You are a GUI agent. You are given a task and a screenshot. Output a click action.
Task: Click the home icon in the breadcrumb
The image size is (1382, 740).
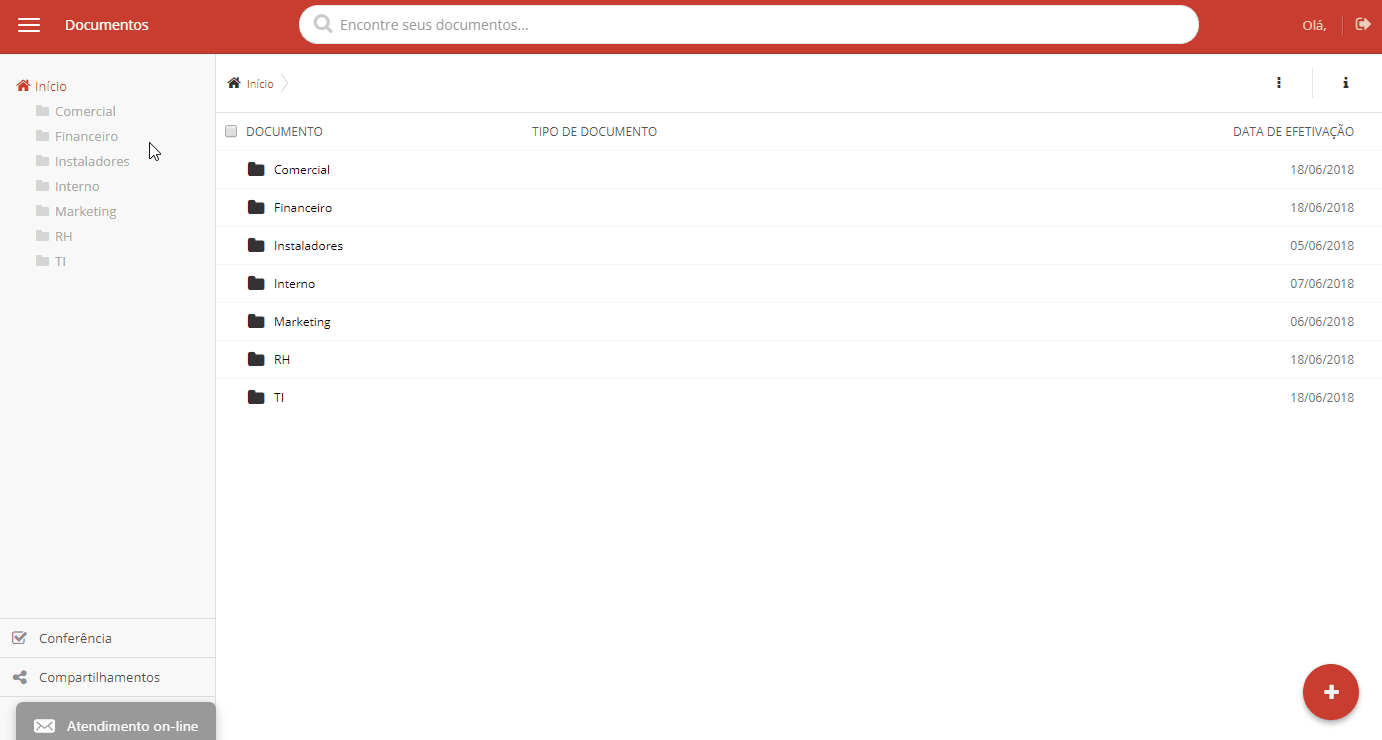(234, 83)
